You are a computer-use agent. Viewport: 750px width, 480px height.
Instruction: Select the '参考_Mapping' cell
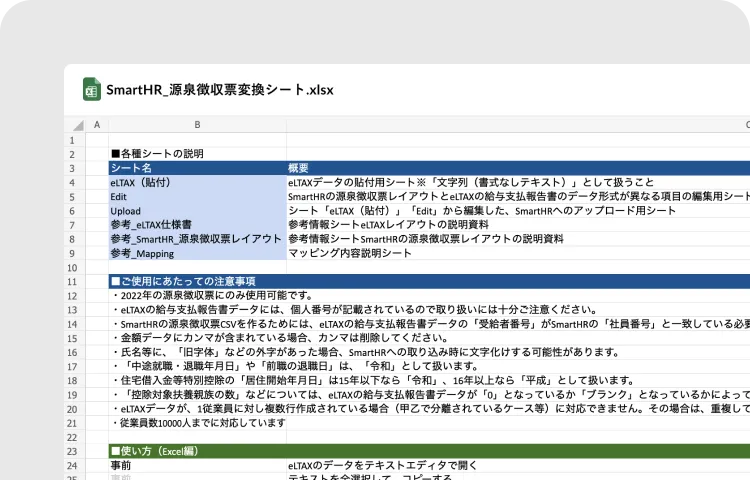198,253
